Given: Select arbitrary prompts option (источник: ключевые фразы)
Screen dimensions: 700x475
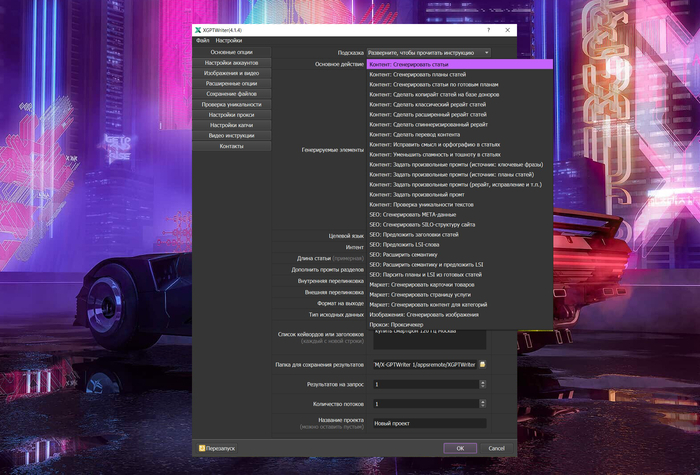Looking at the screenshot, I should (x=460, y=164).
